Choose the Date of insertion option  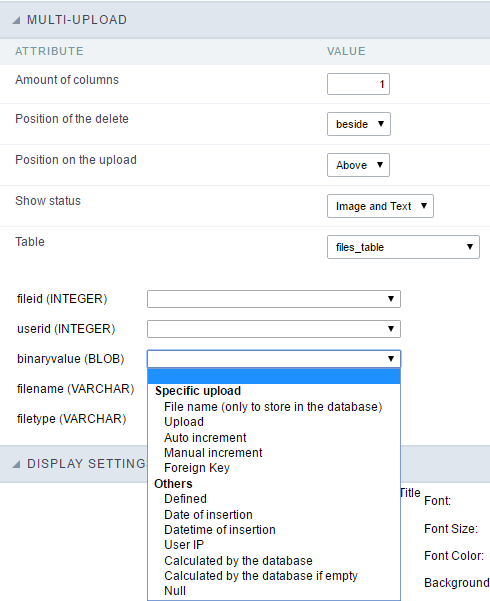tap(208, 514)
